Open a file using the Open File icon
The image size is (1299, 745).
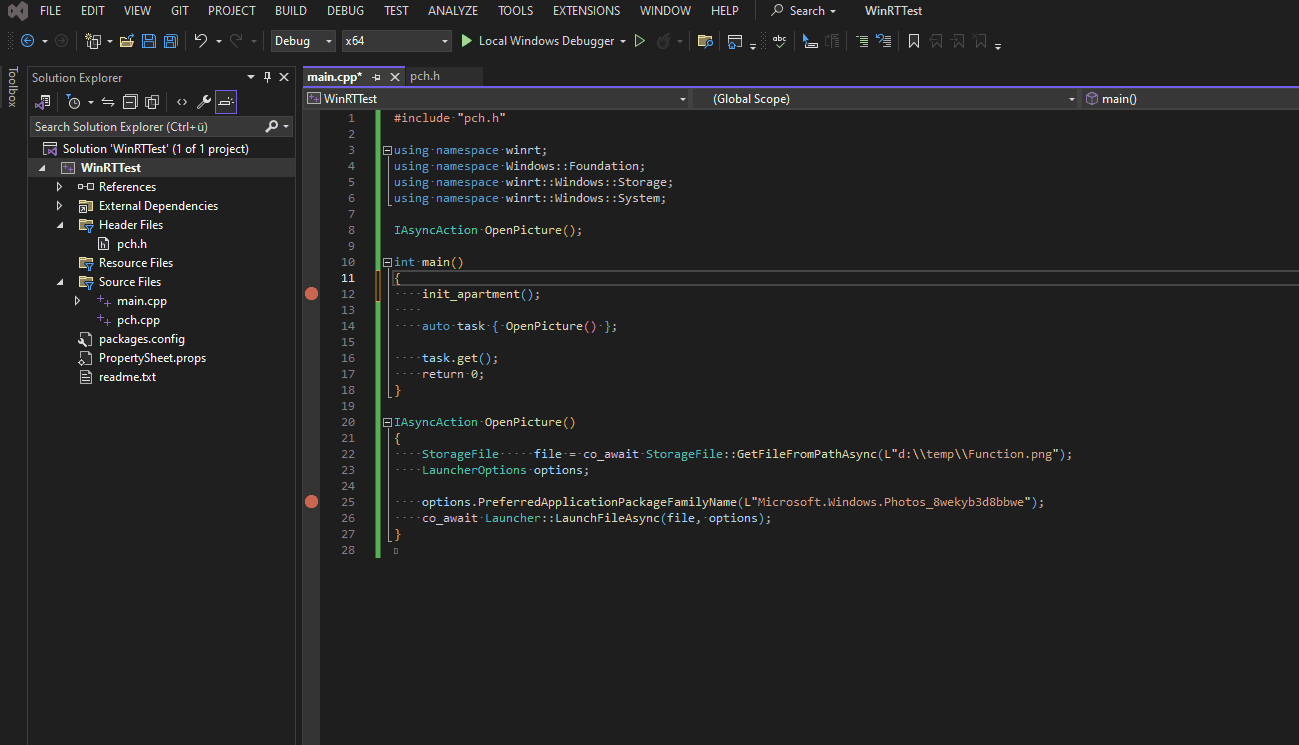pyautogui.click(x=128, y=40)
